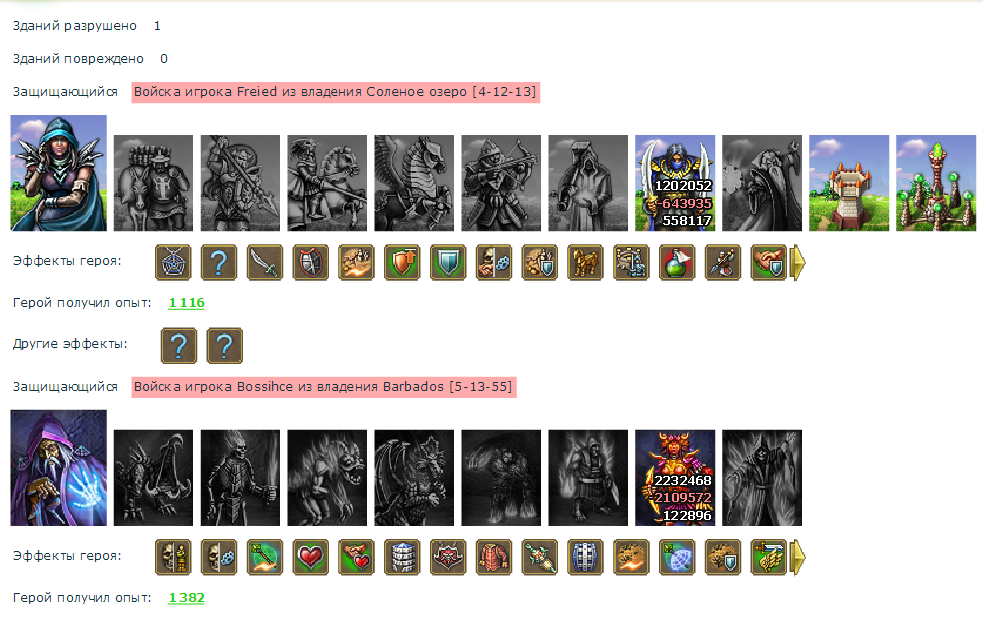983x617 pixels.
Task: Open Freied's army from Соленое озеро label
Action: pyautogui.click(x=335, y=92)
